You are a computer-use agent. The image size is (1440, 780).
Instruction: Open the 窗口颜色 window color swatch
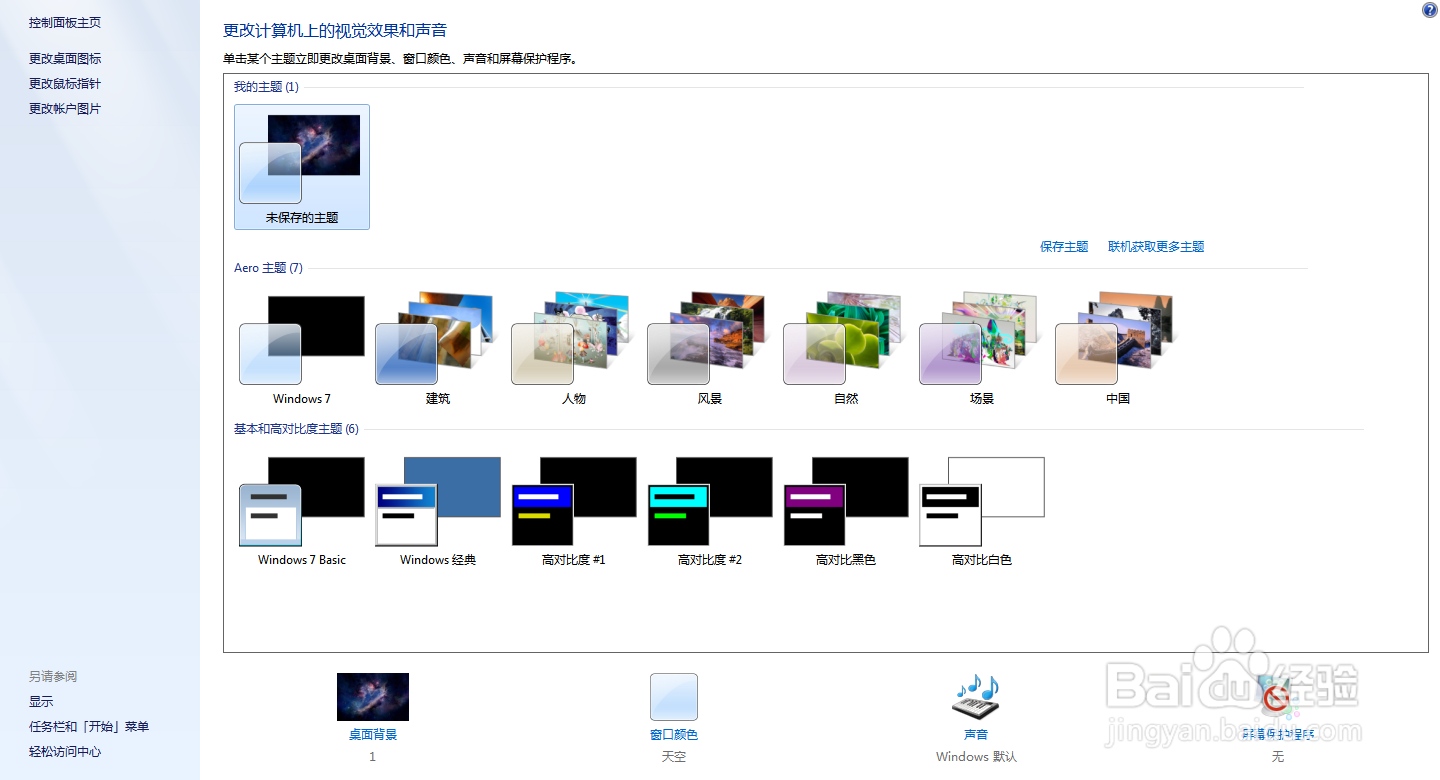674,697
